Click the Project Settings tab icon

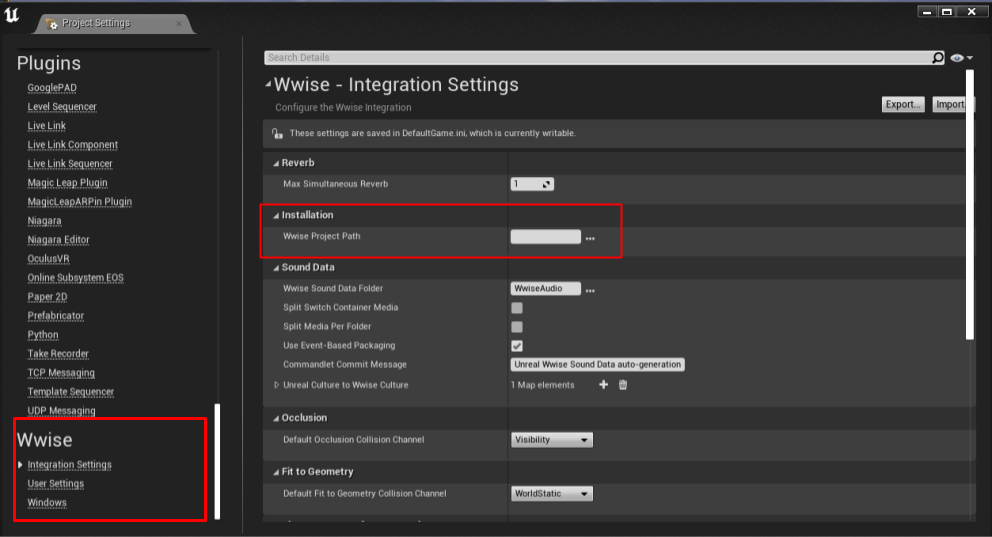click(x=52, y=23)
